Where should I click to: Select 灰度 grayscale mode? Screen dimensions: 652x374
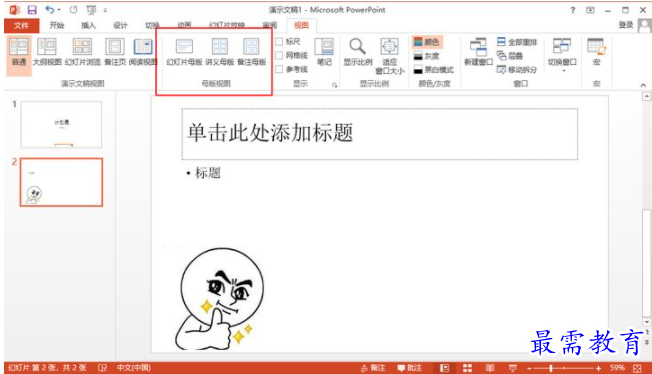pyautogui.click(x=427, y=56)
